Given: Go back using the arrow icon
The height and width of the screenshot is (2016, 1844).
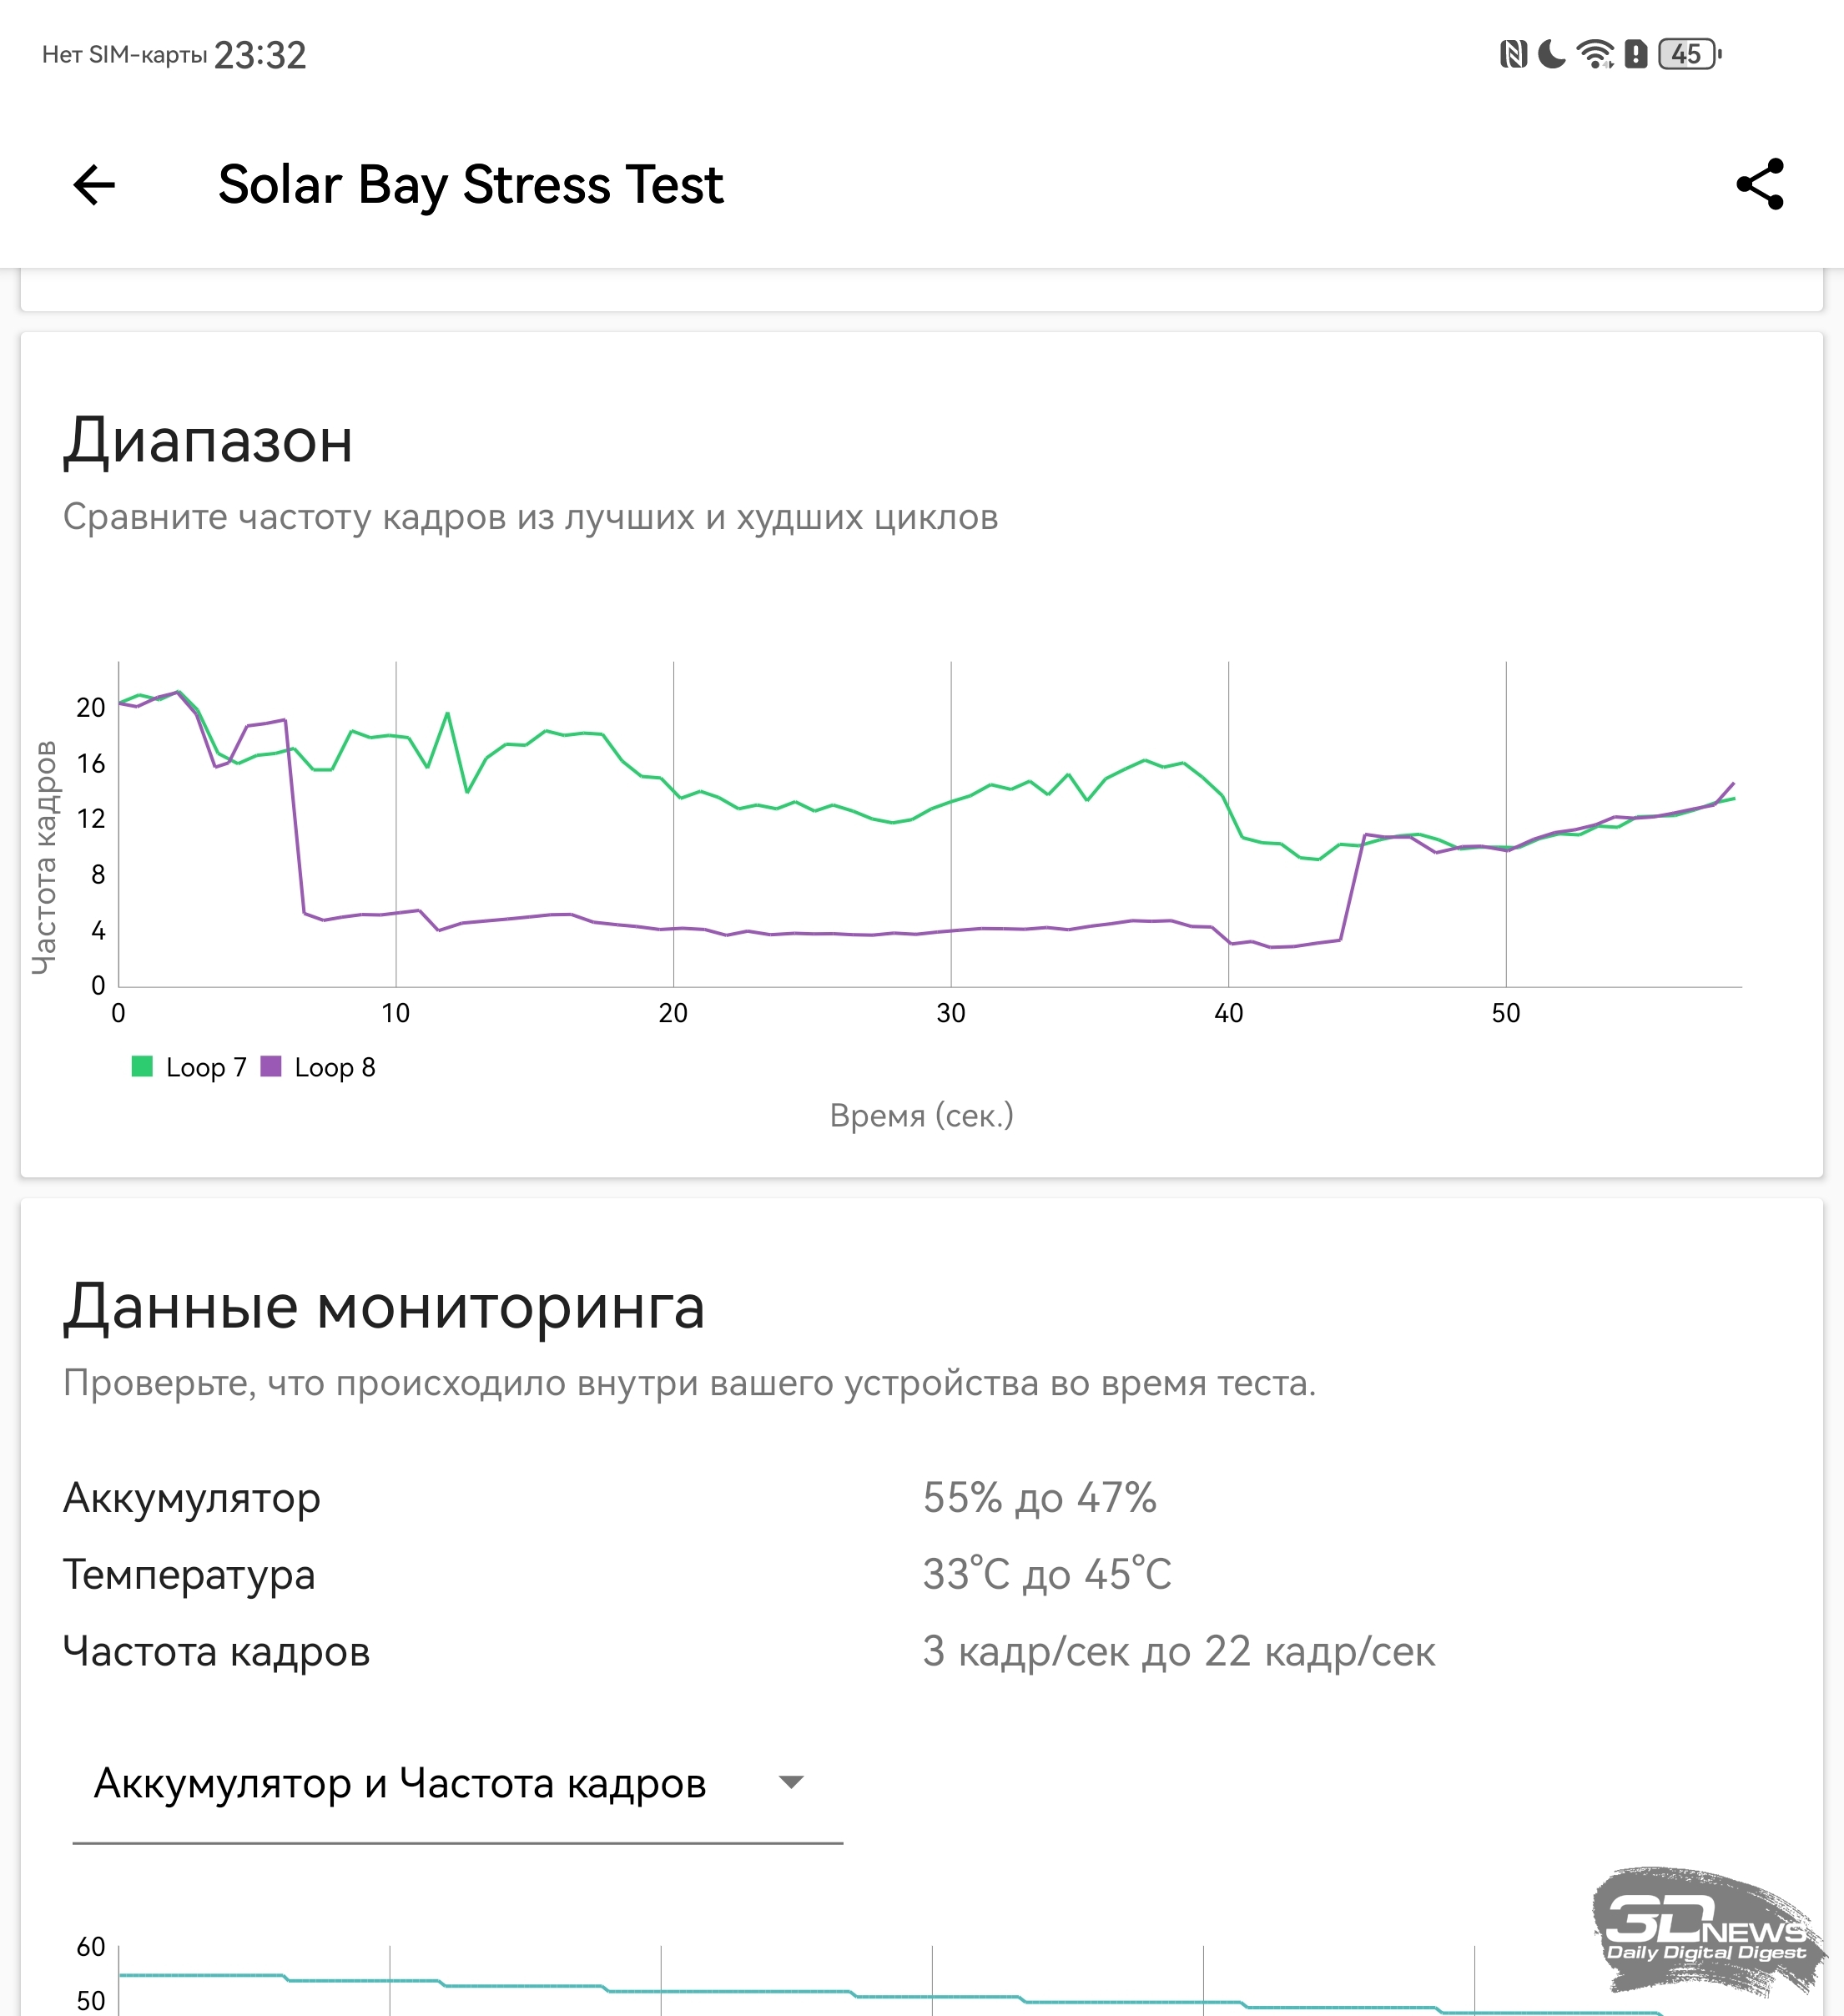Looking at the screenshot, I should (94, 185).
